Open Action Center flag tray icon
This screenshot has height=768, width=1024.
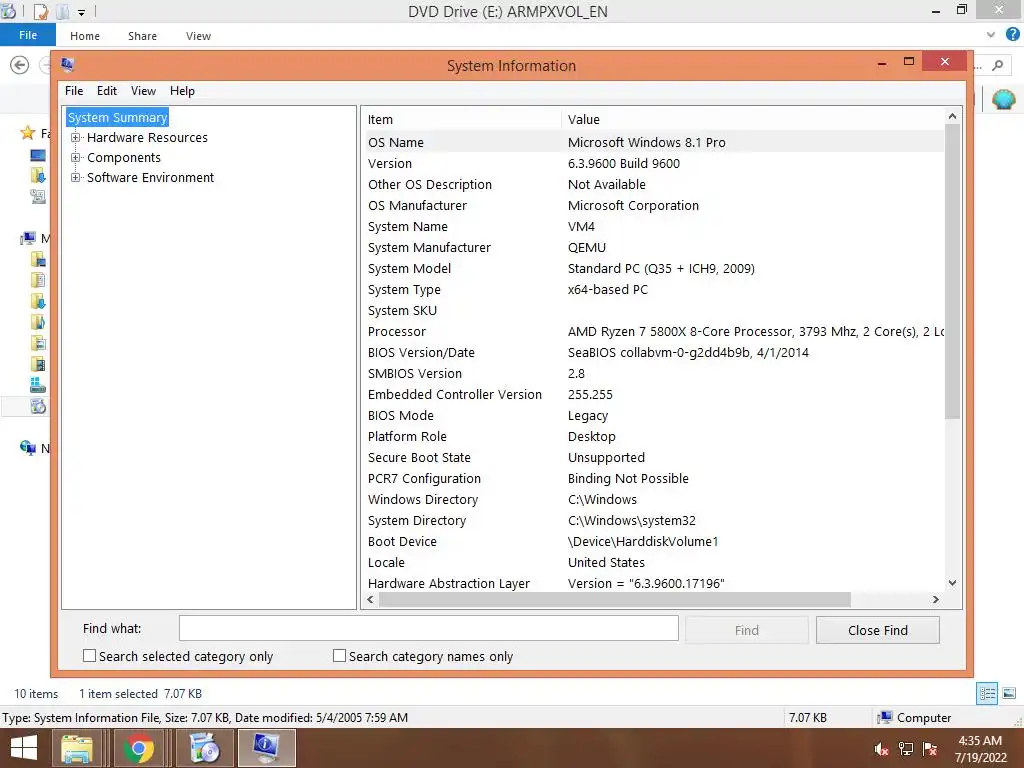coord(930,749)
